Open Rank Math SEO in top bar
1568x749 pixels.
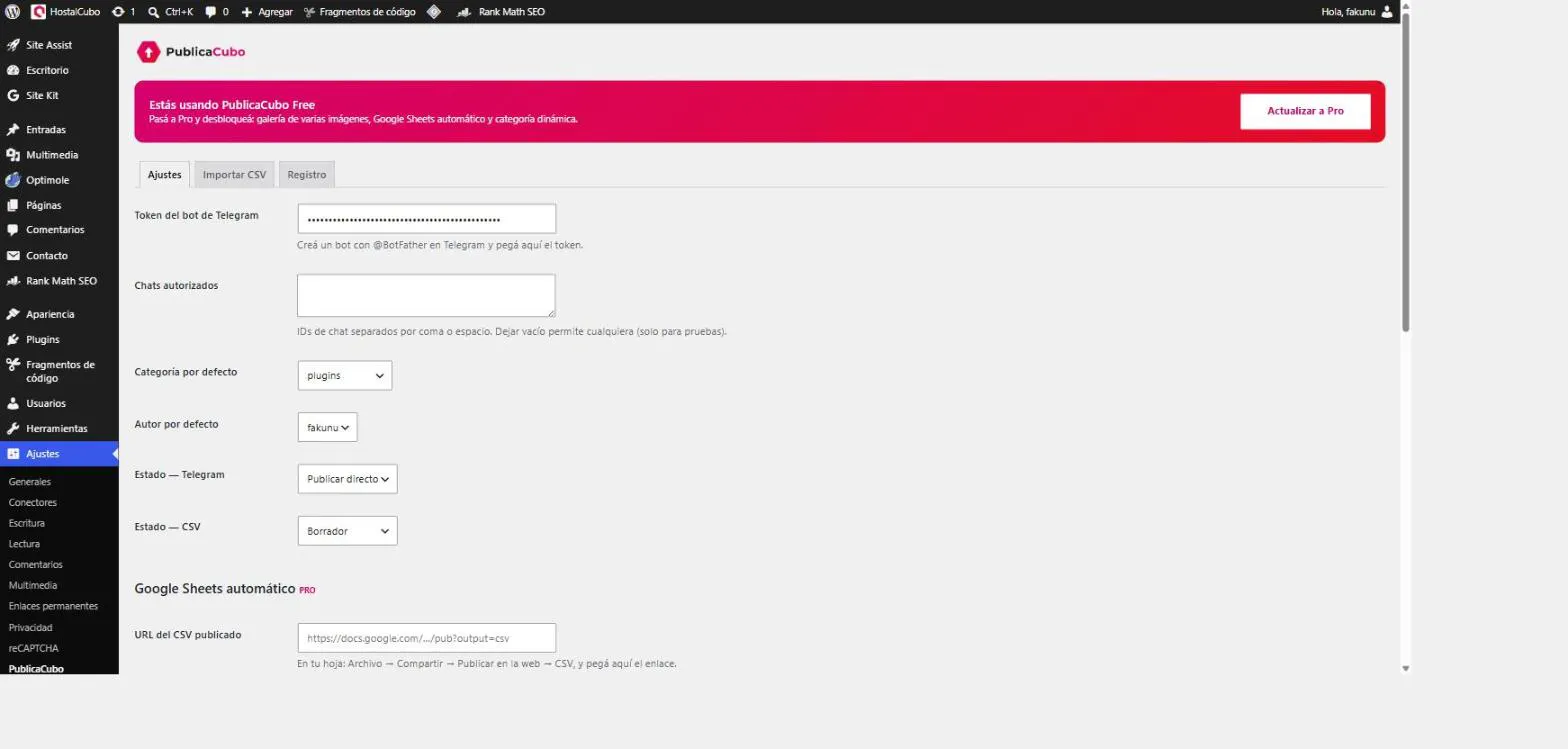pyautogui.click(x=501, y=12)
